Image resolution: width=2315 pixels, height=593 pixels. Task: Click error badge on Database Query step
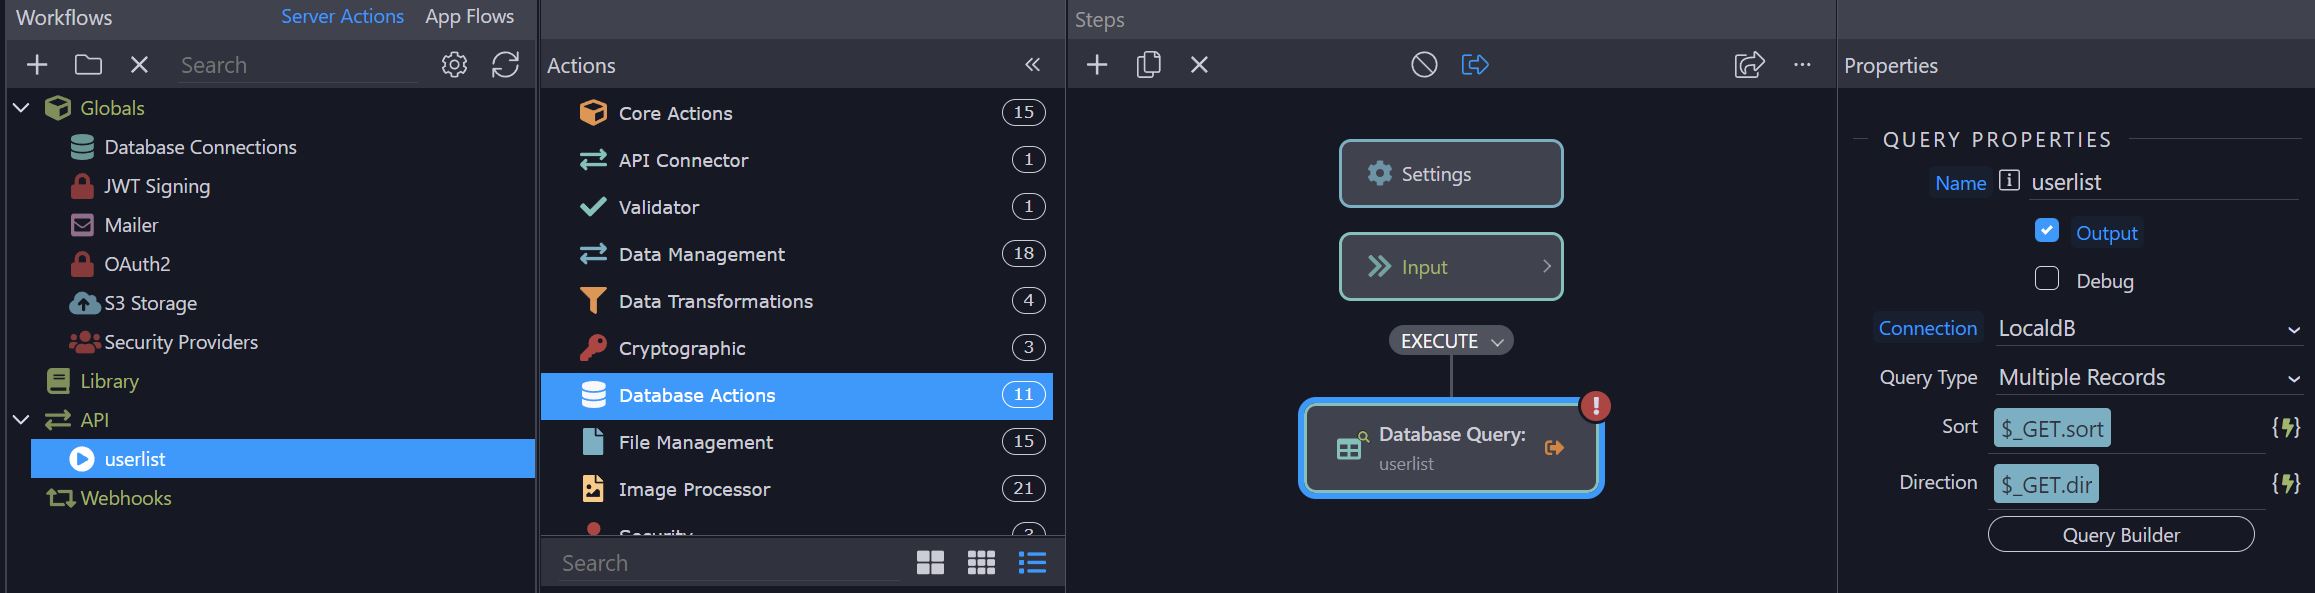coord(1596,406)
